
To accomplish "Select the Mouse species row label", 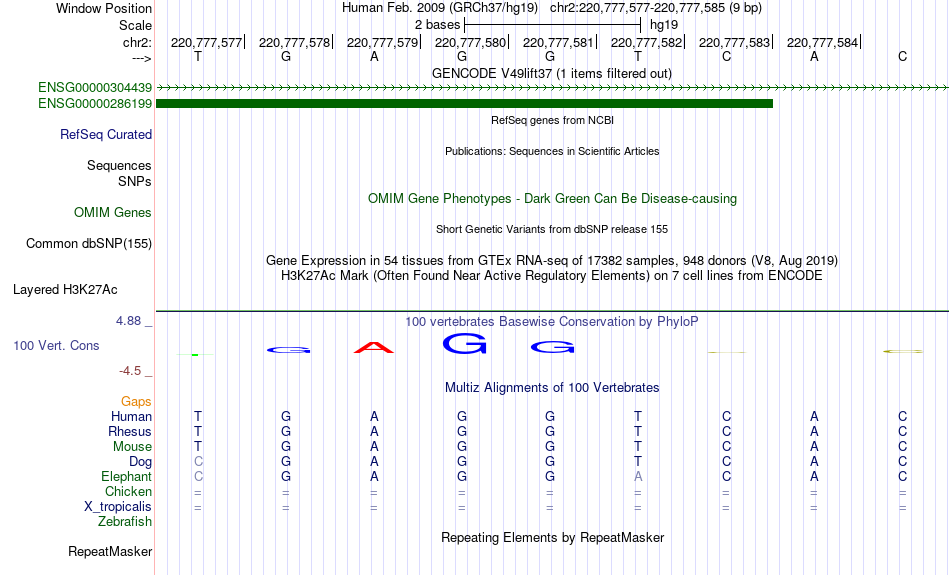I will point(132,447).
